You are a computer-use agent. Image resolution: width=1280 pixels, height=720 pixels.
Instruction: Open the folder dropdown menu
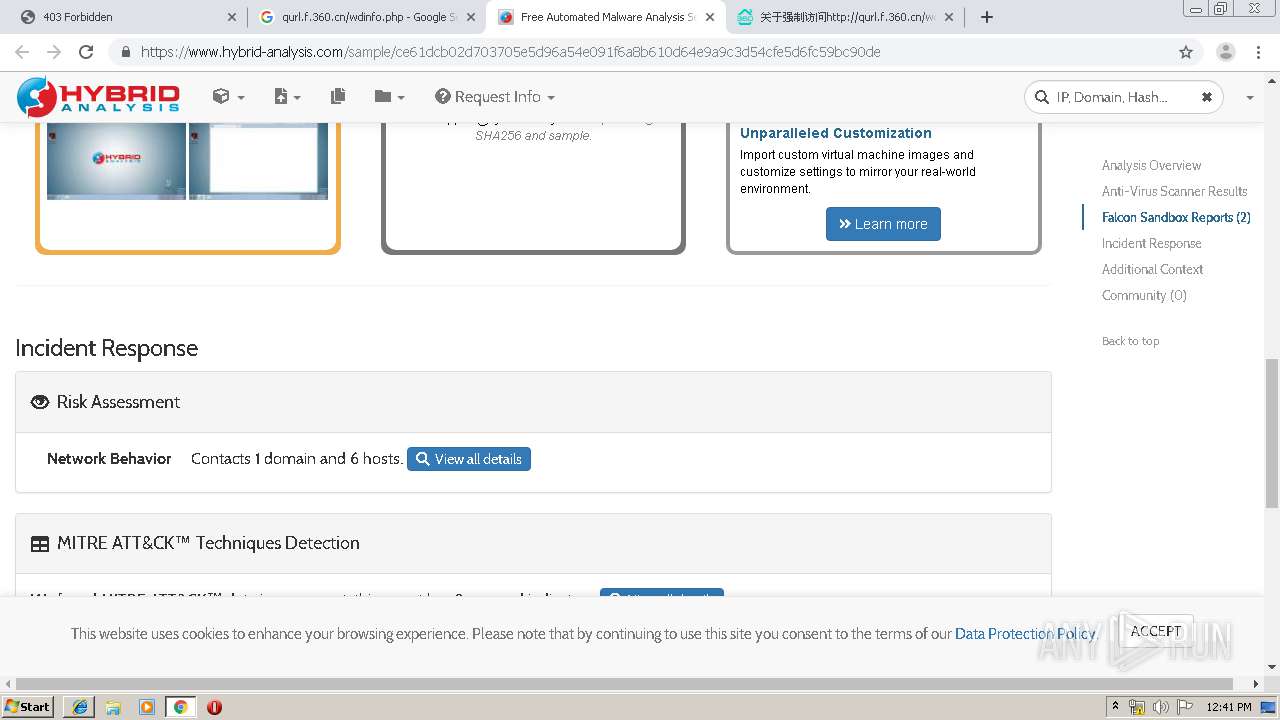pyautogui.click(x=389, y=96)
